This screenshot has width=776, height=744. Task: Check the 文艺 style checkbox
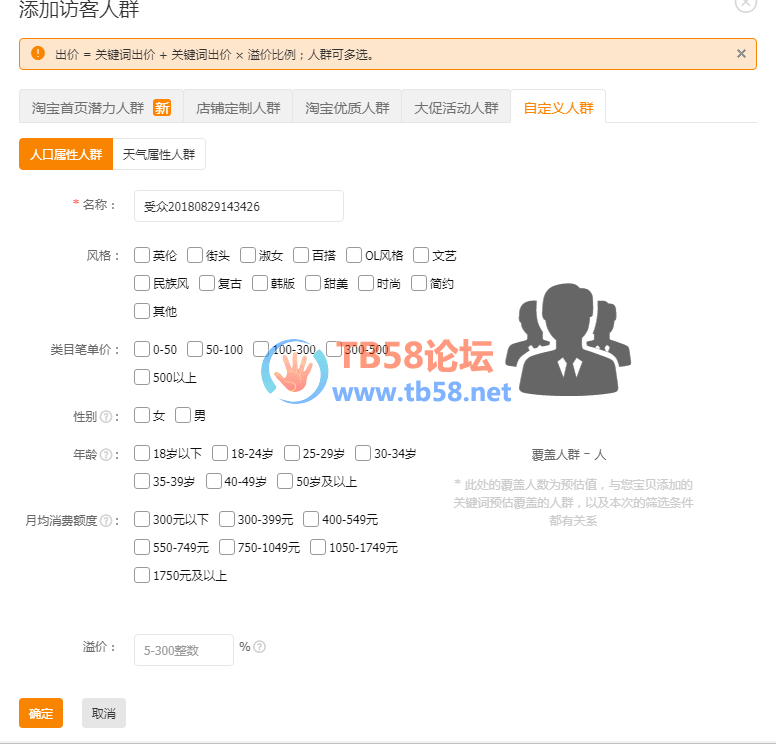[x=421, y=255]
